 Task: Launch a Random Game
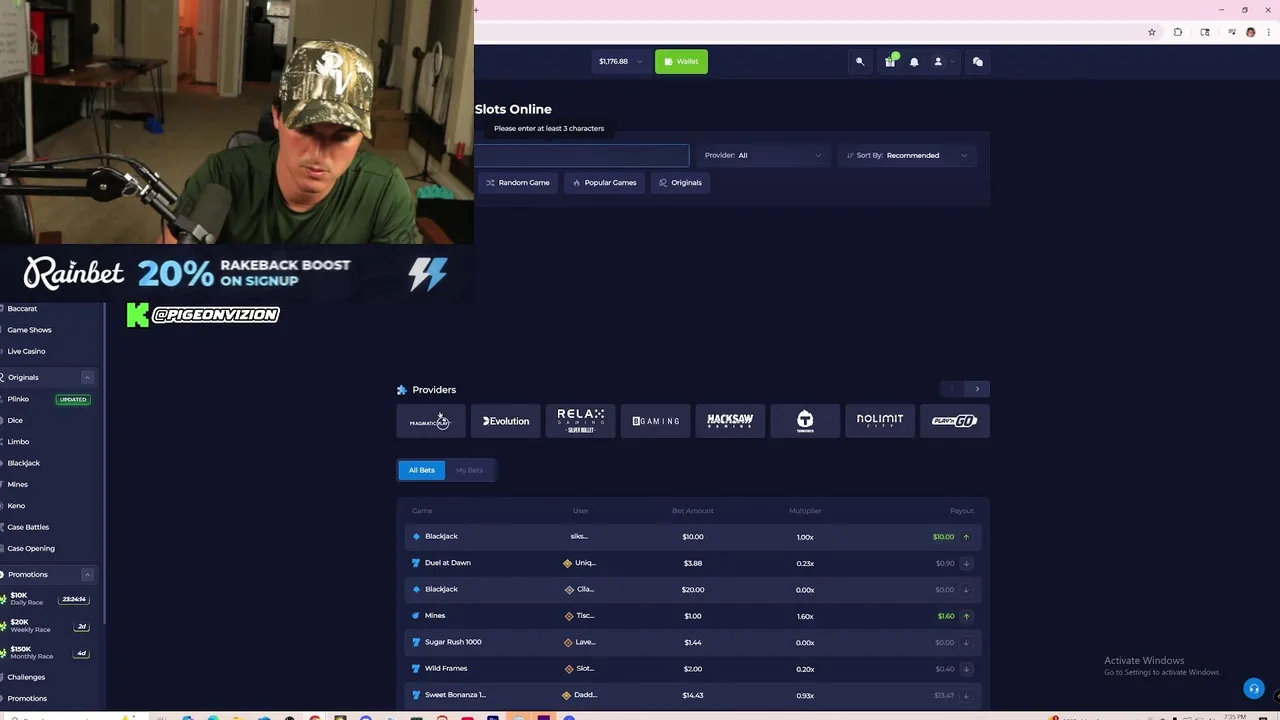(x=517, y=183)
